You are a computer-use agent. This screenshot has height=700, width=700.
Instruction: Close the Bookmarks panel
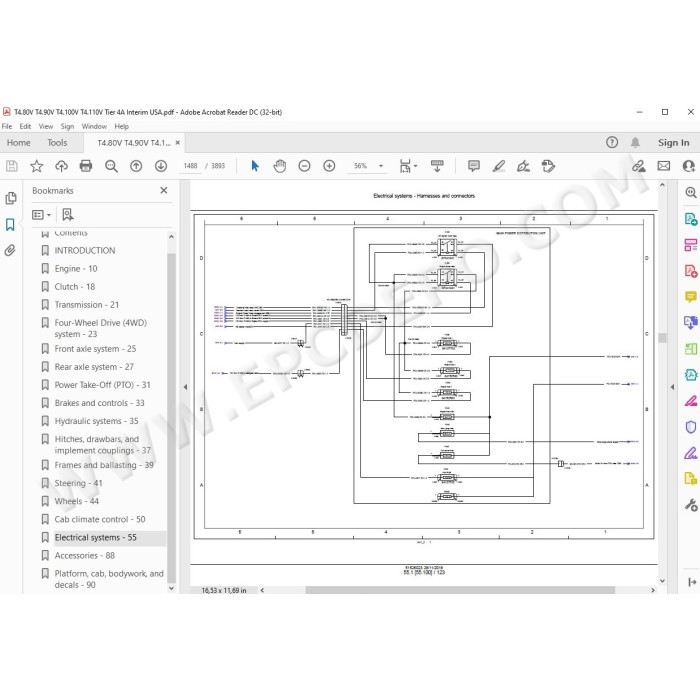point(164,190)
